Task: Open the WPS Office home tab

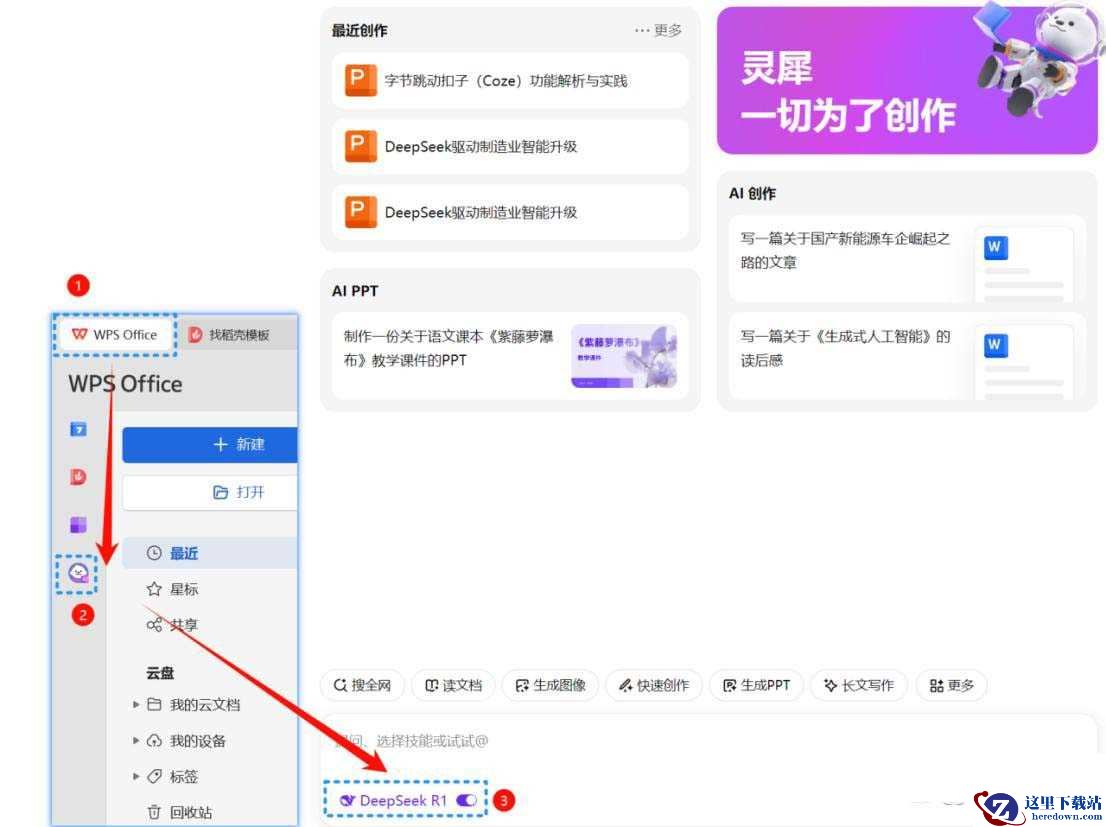Action: point(114,334)
